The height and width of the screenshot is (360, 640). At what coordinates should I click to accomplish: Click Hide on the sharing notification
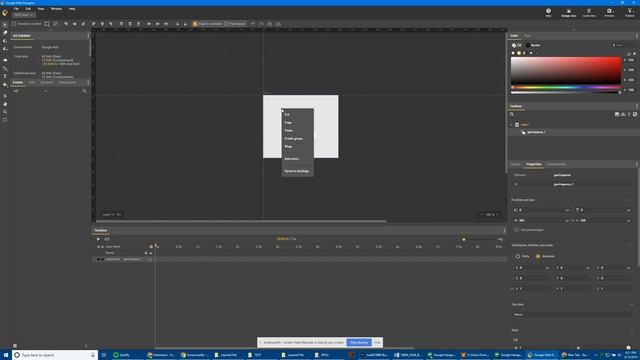377,342
